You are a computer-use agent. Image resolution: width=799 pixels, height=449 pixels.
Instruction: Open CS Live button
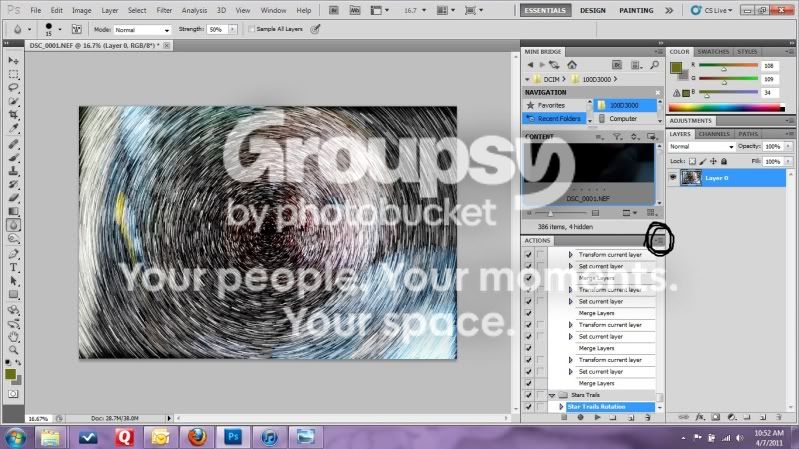coord(712,10)
